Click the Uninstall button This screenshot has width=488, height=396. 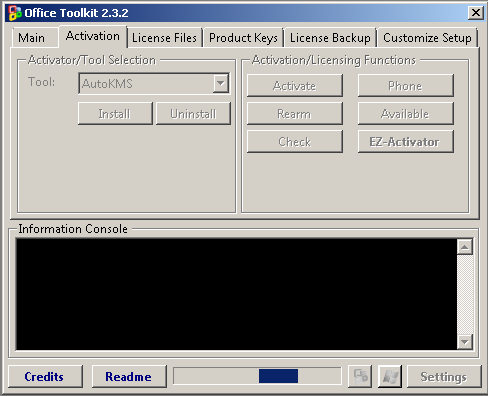[x=193, y=114]
